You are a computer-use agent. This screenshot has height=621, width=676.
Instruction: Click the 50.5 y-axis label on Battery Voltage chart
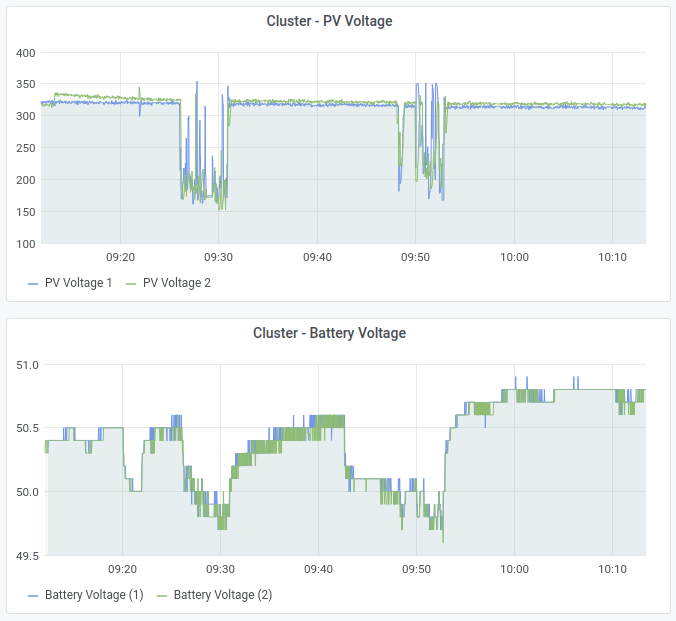pyautogui.click(x=27, y=428)
